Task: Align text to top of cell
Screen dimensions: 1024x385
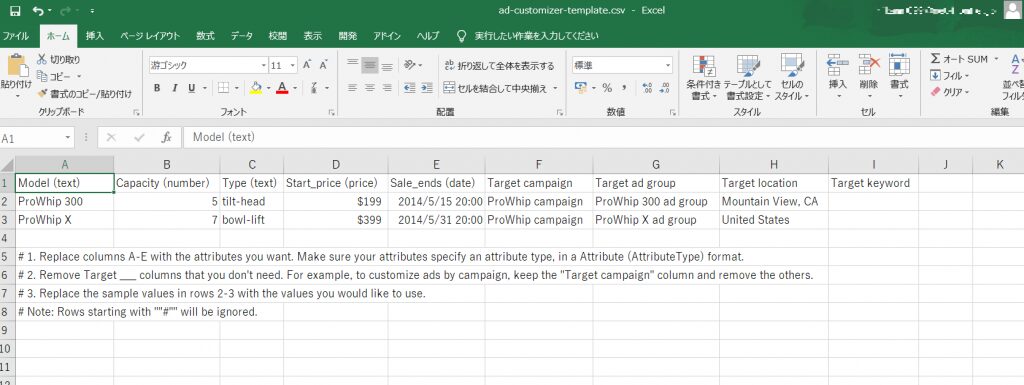Action: (x=353, y=65)
